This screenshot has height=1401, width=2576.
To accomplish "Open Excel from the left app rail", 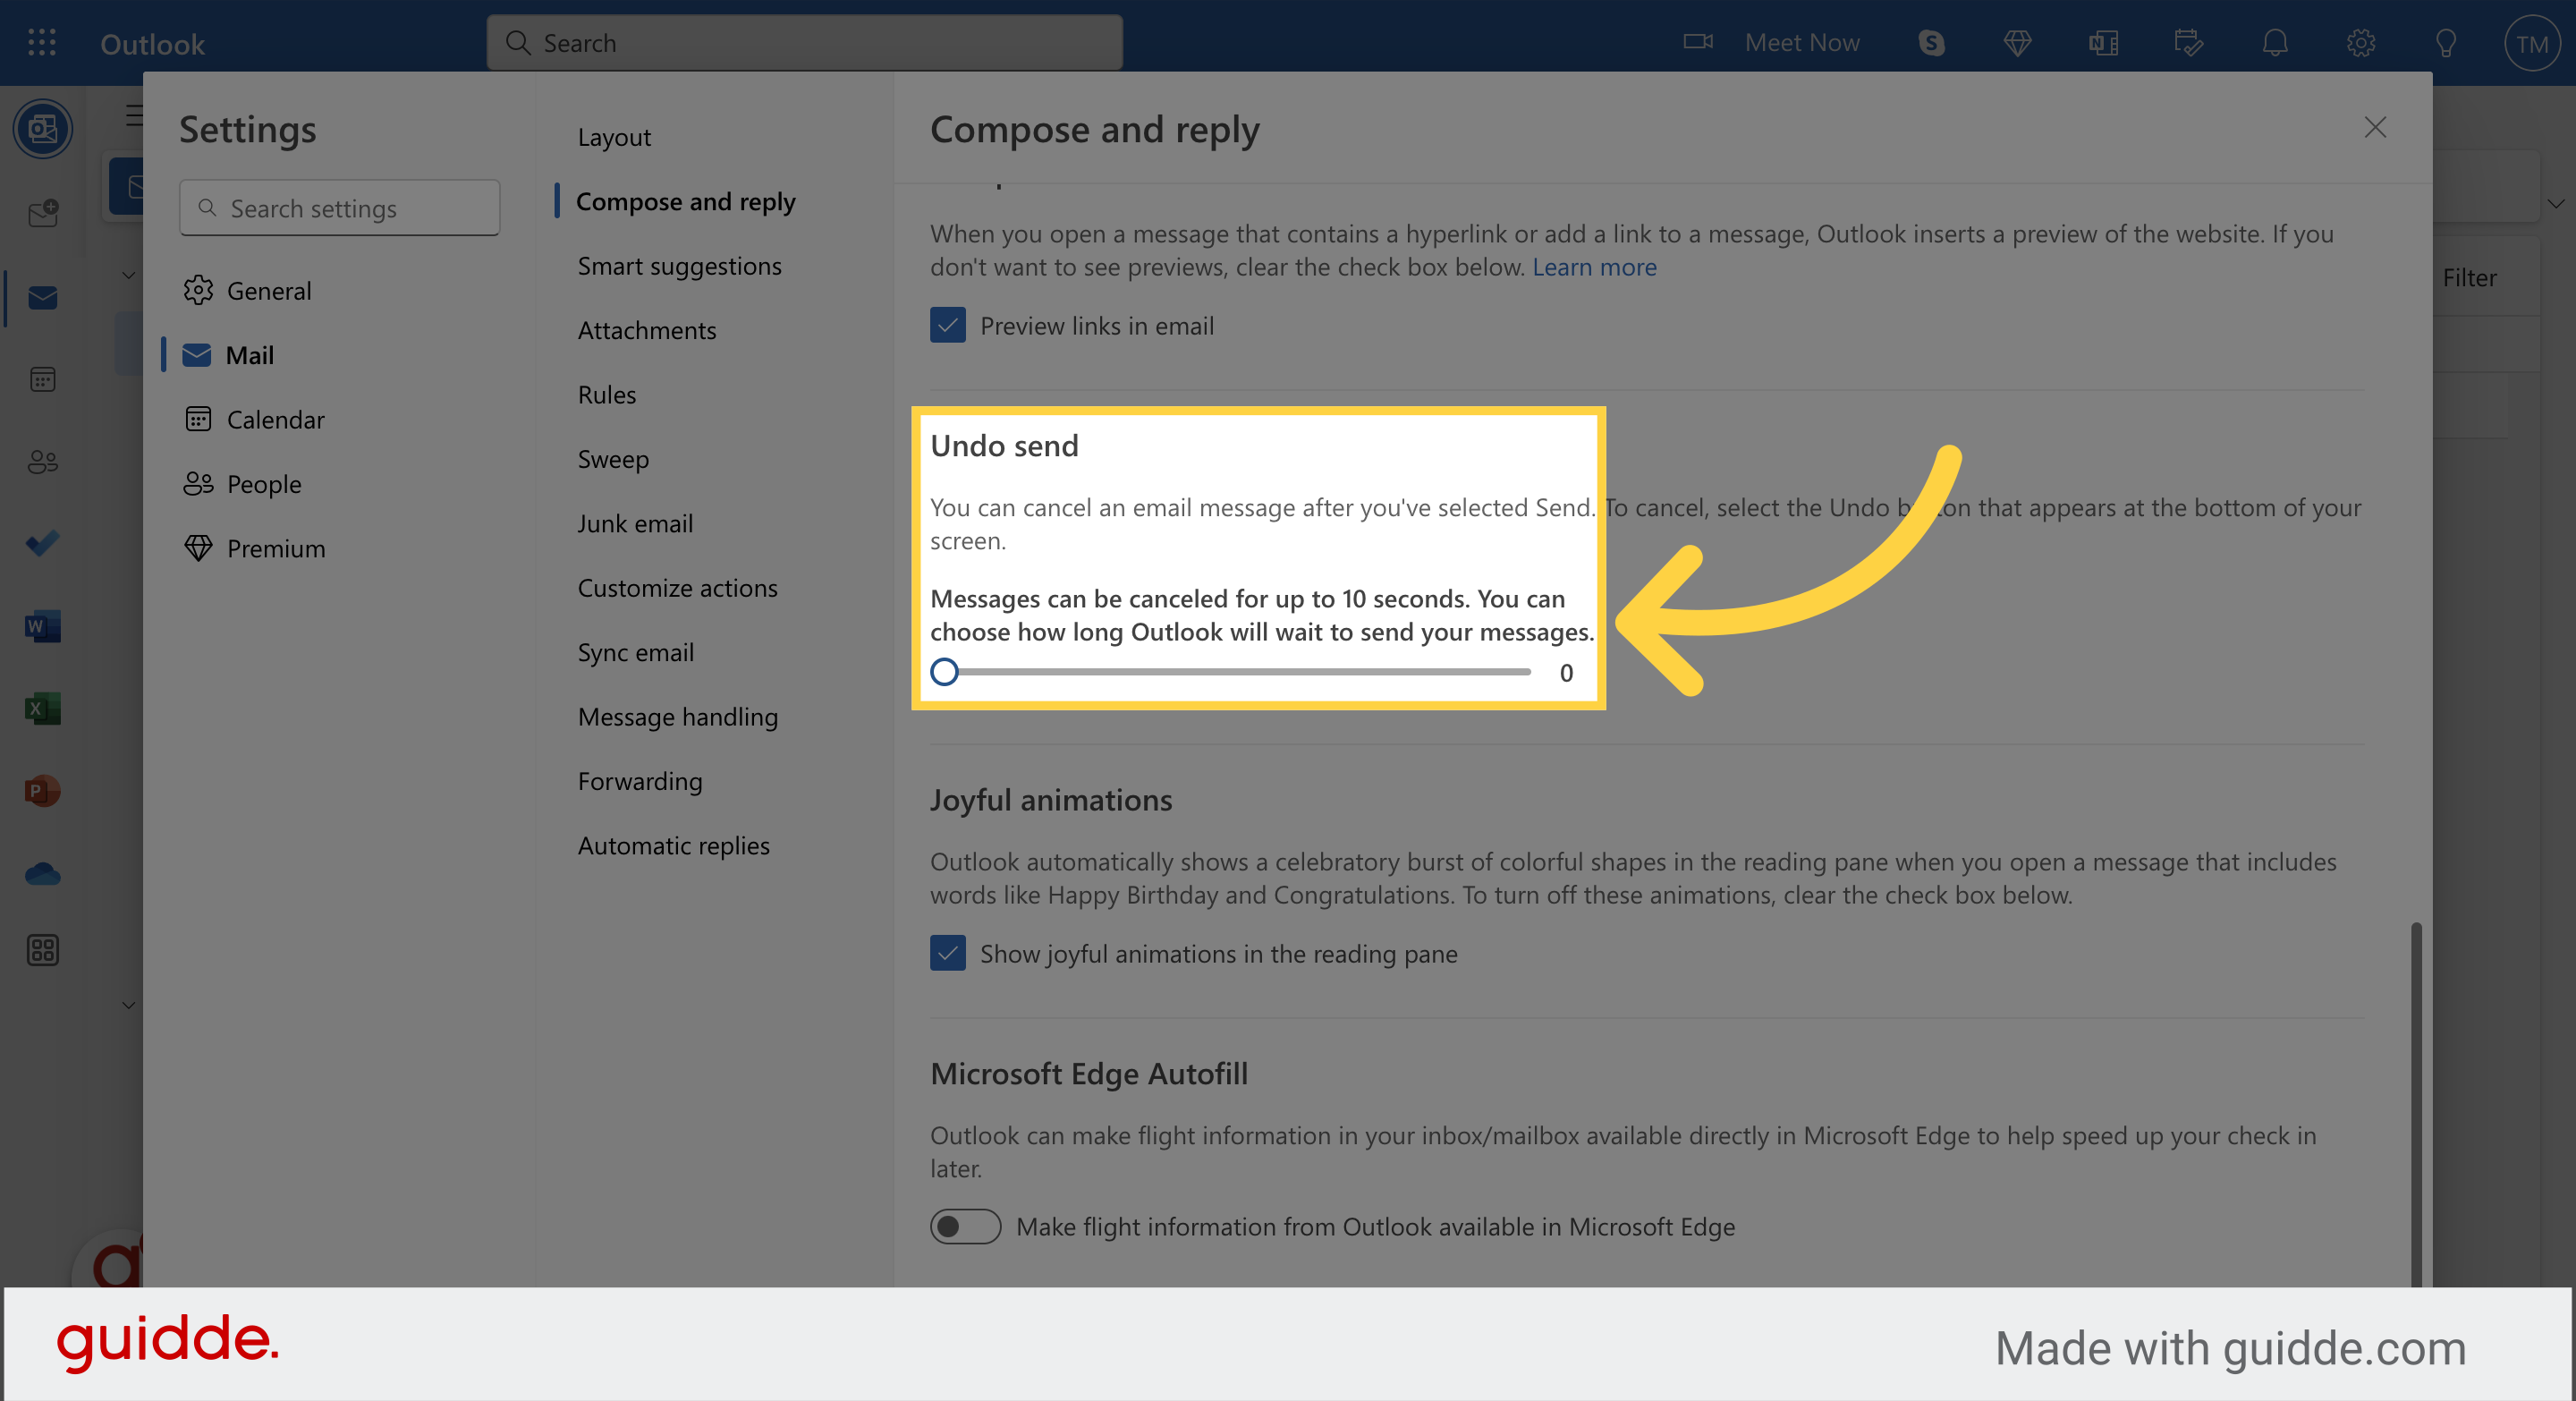I will 43,708.
